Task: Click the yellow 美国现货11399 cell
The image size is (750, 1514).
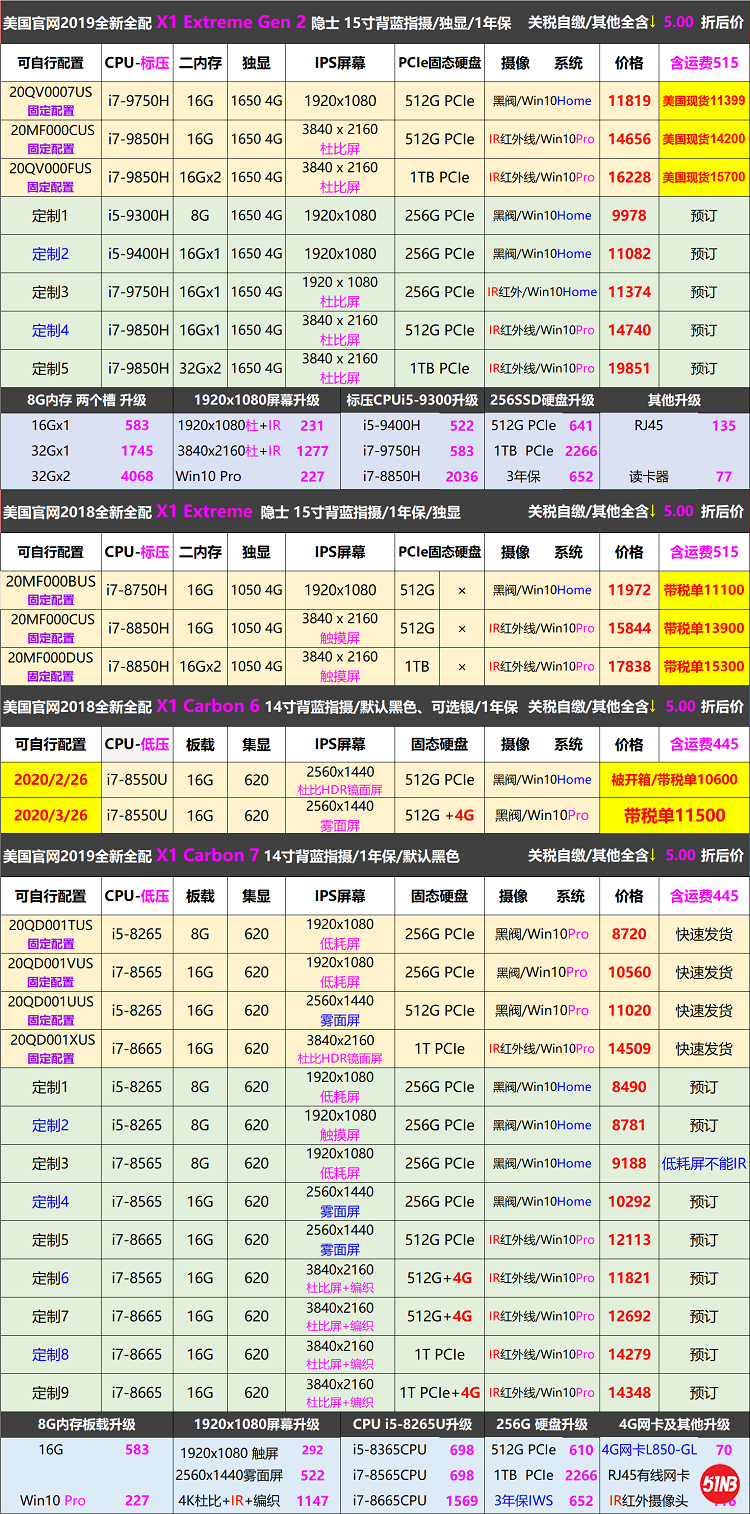Action: [704, 101]
